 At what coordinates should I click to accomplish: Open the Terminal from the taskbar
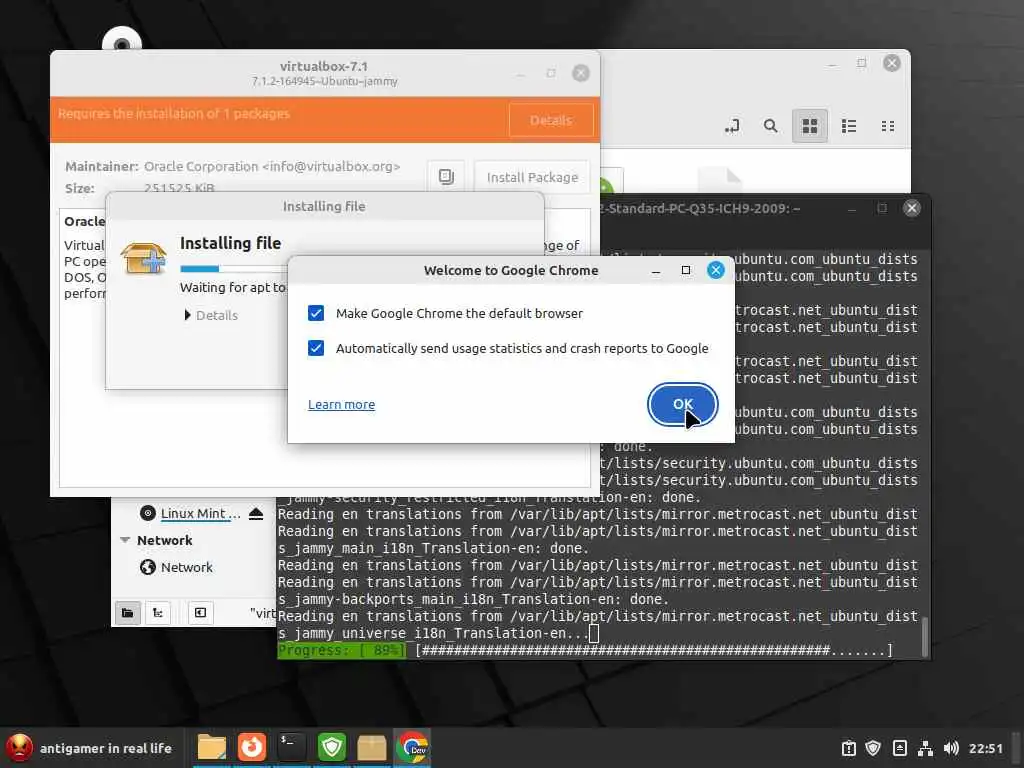[x=291, y=748]
